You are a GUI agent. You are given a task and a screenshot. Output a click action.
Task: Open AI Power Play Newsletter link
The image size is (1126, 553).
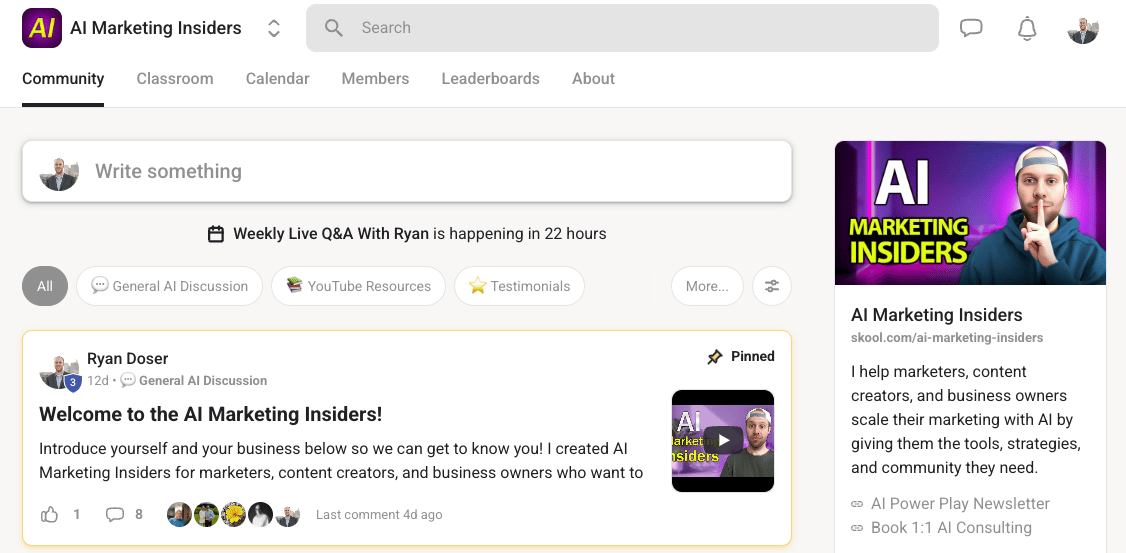pyautogui.click(x=960, y=503)
